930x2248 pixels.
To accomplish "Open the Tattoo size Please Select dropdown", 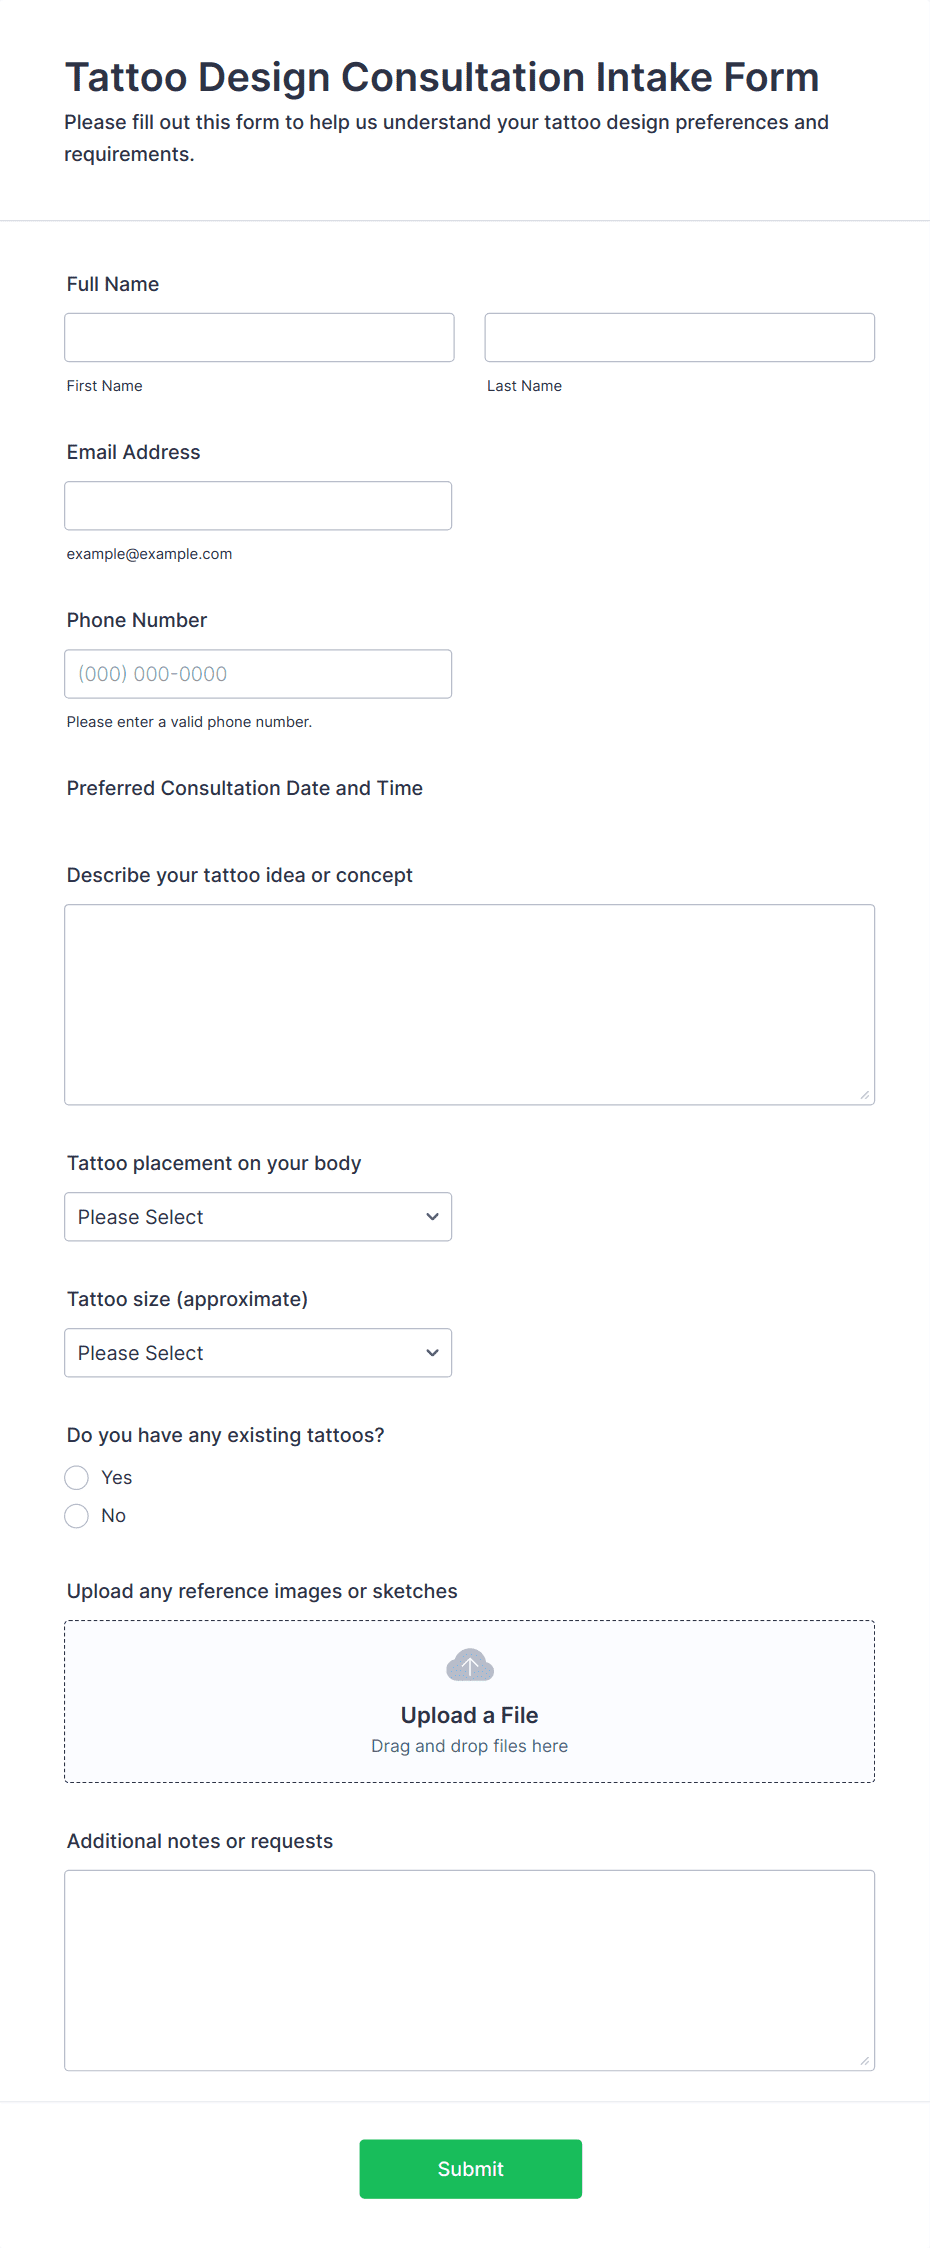I will click(258, 1353).
